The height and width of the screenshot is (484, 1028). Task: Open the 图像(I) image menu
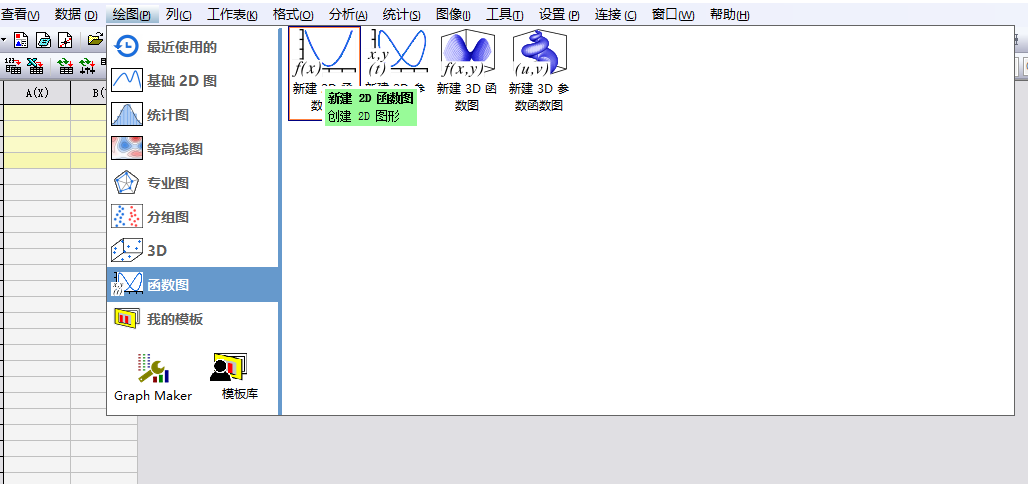click(454, 14)
